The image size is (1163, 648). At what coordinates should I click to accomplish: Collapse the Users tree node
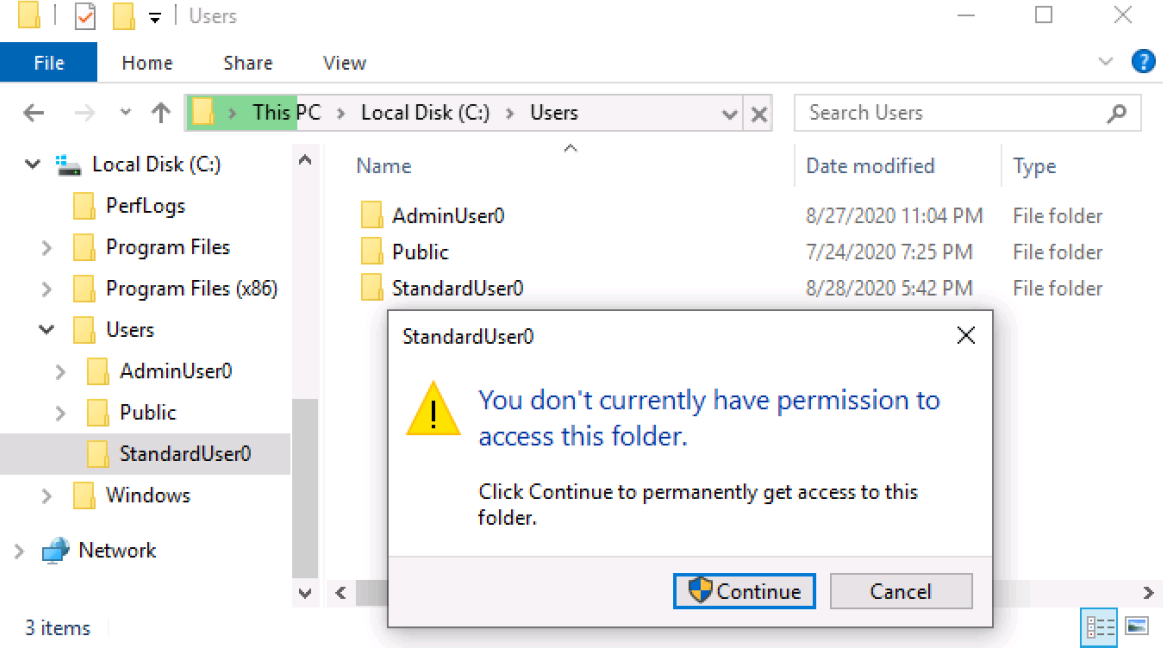pos(47,329)
